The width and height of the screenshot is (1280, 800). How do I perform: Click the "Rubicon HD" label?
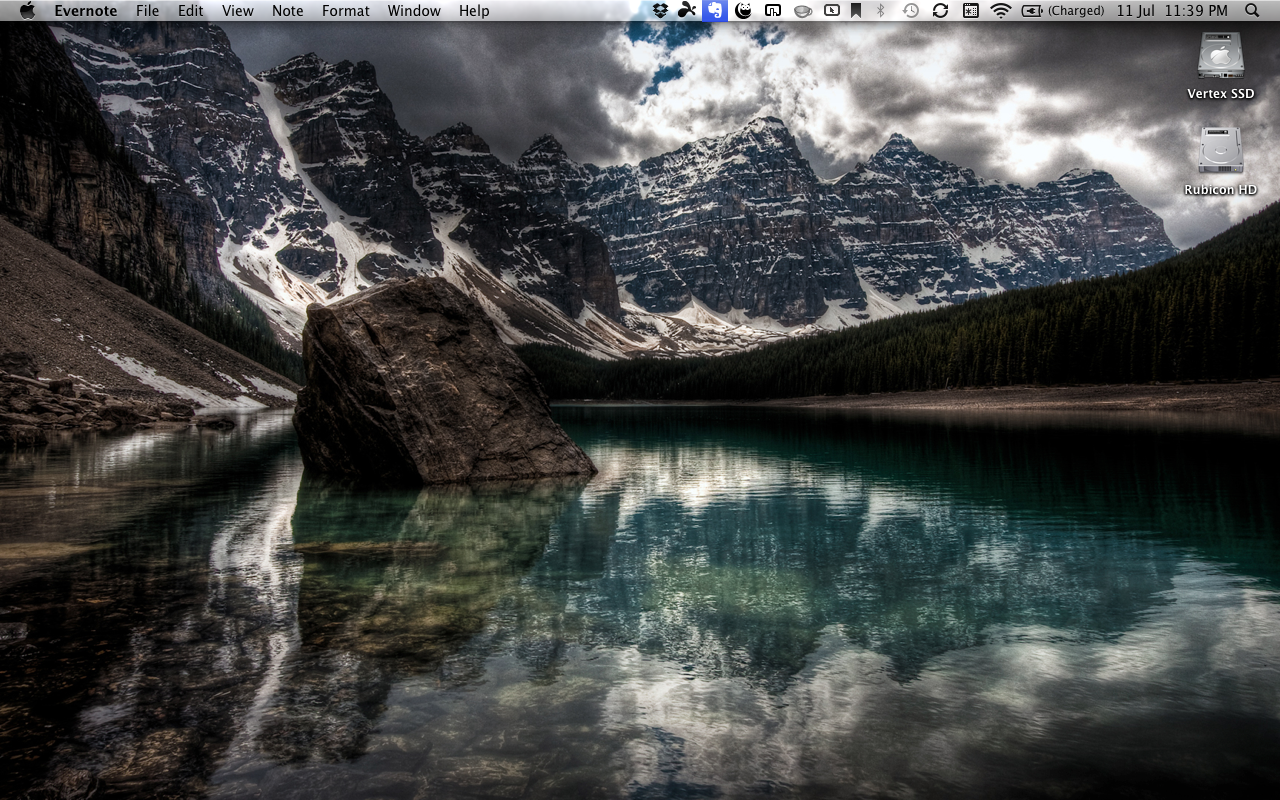pos(1220,189)
